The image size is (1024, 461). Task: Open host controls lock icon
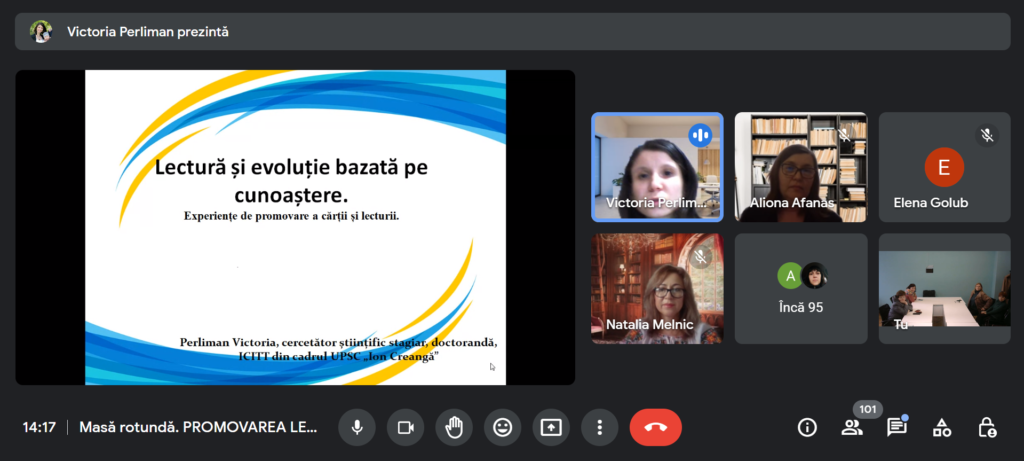[x=987, y=428]
